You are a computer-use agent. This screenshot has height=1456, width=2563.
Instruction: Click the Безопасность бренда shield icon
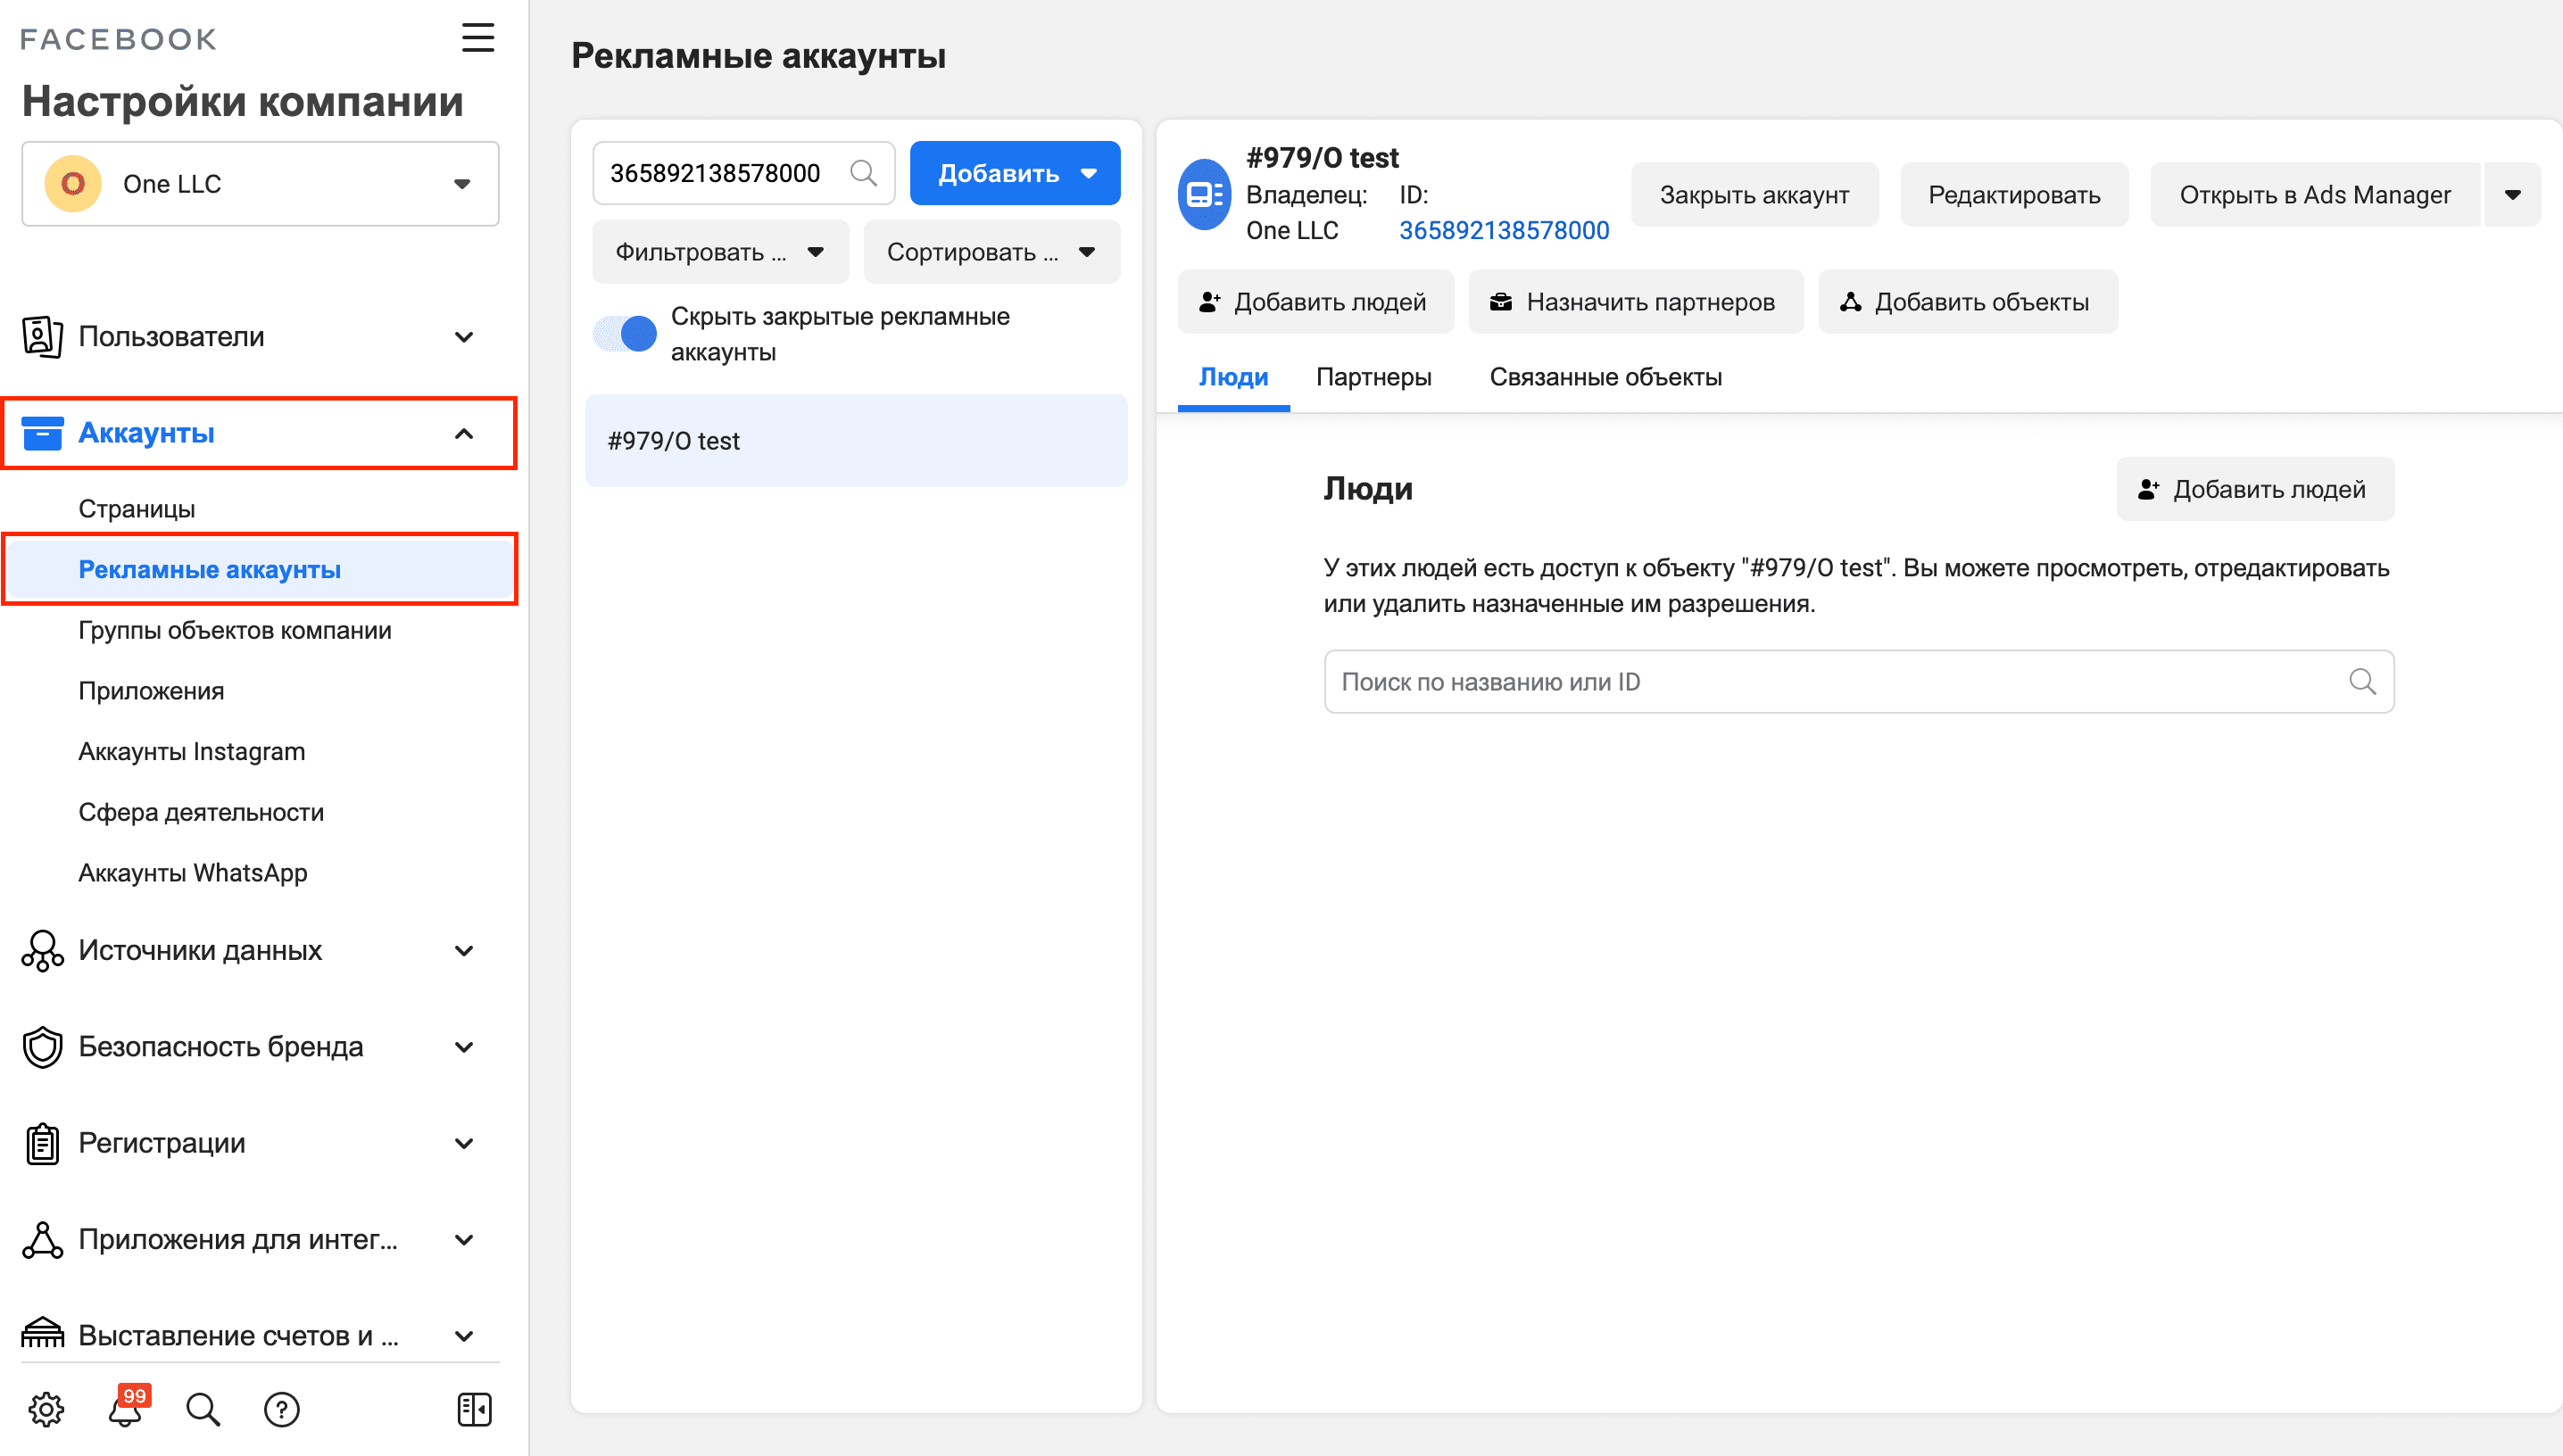[x=42, y=1047]
